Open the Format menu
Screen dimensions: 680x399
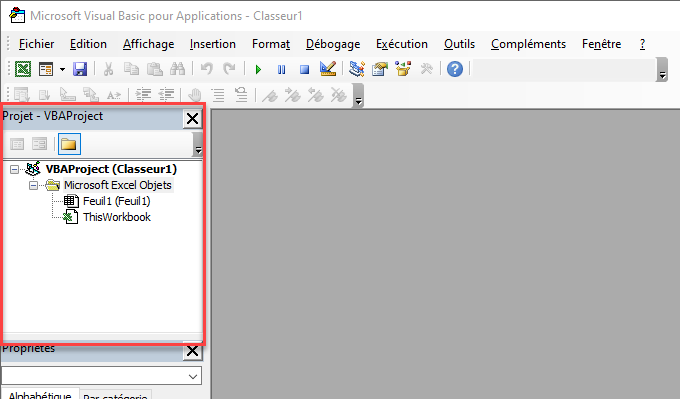pyautogui.click(x=271, y=44)
